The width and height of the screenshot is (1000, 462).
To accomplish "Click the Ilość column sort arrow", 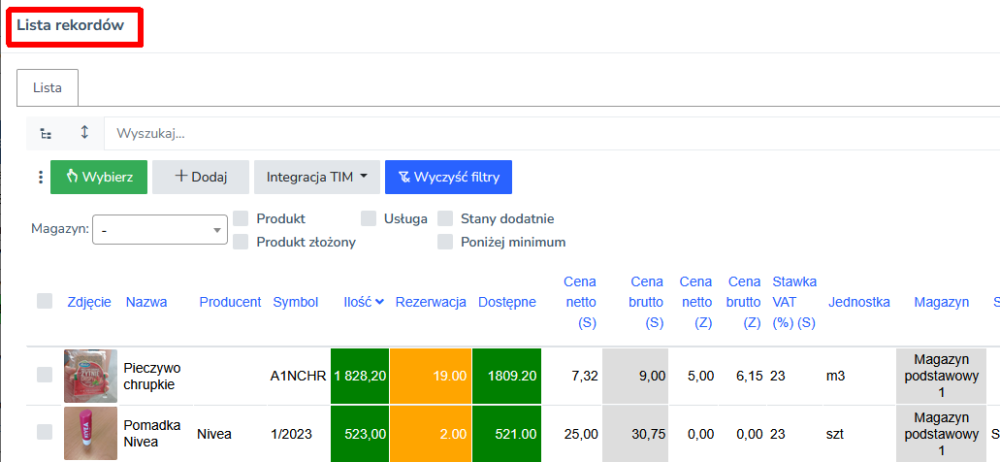I will (380, 302).
